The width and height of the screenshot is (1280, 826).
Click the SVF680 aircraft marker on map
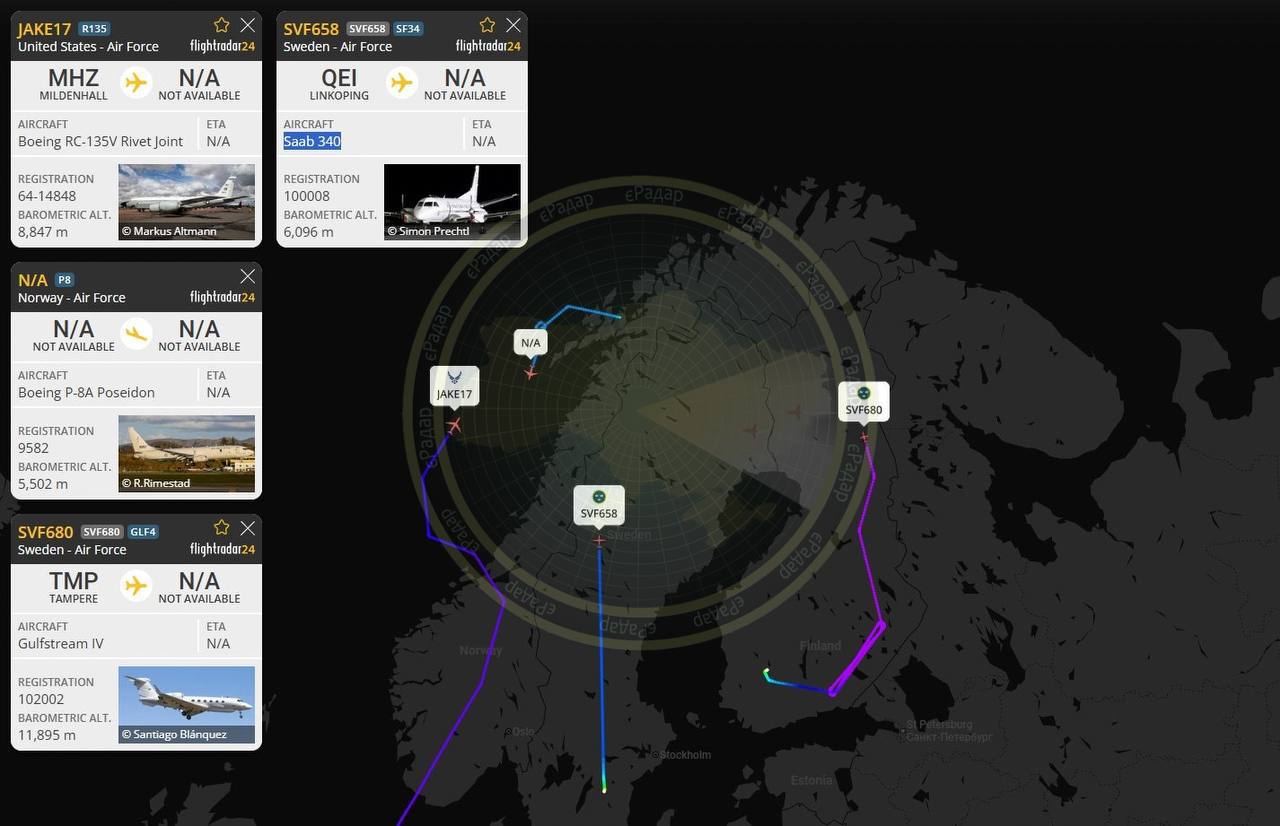(864, 436)
